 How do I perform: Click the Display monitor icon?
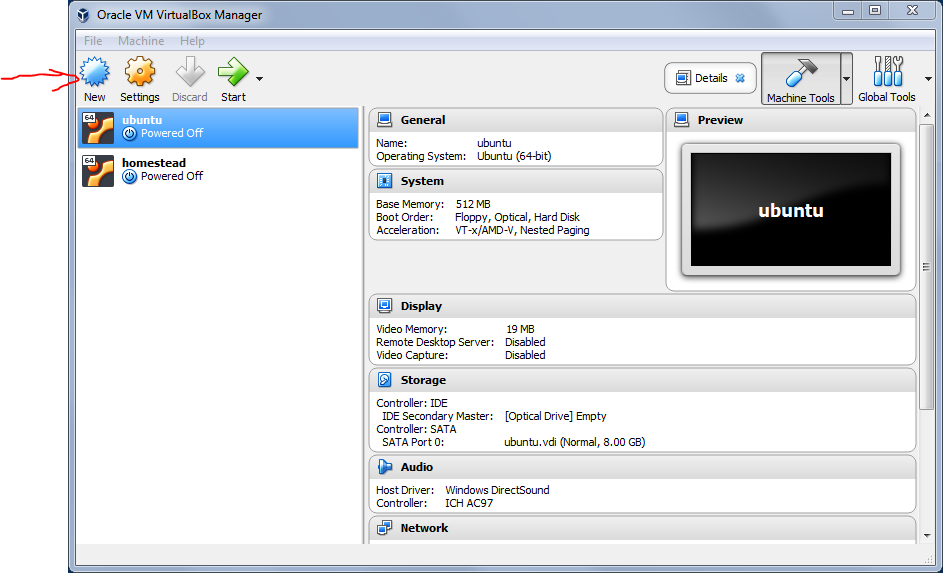[x=384, y=305]
